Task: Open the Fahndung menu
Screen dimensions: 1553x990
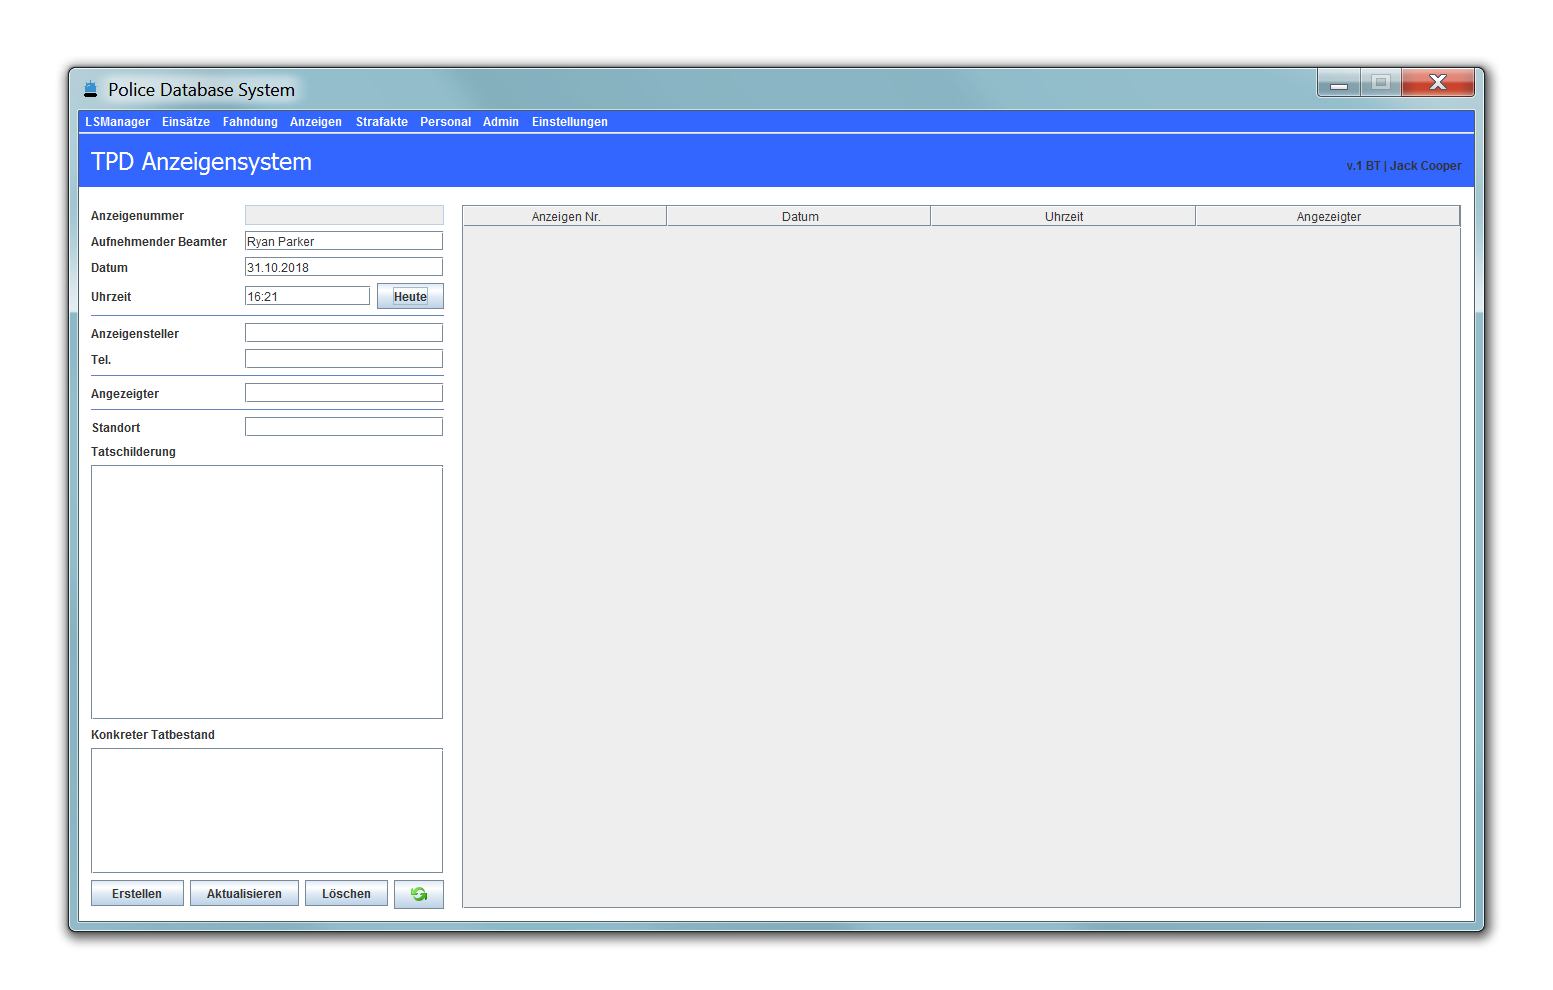Action: click(x=250, y=122)
